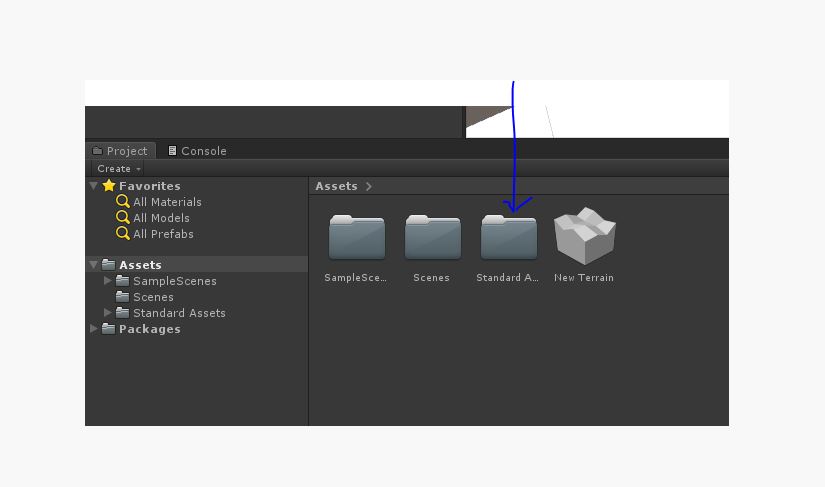Select All Models in Favorites

click(161, 218)
